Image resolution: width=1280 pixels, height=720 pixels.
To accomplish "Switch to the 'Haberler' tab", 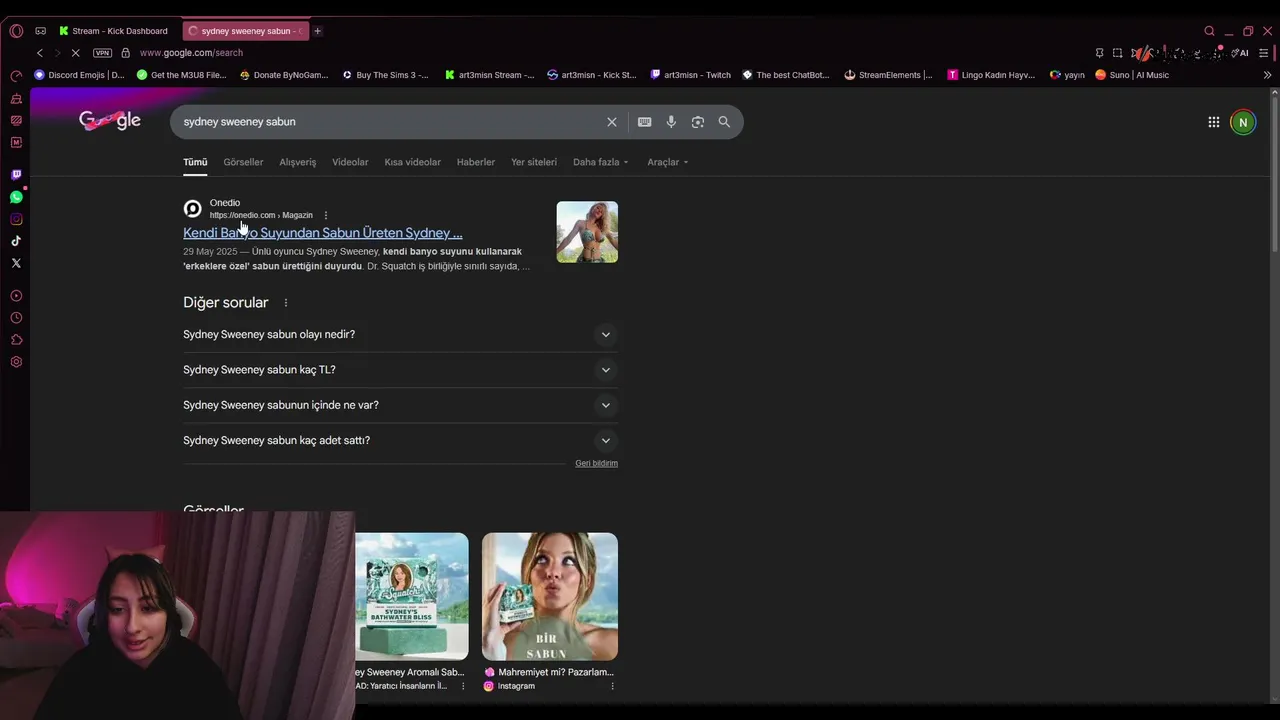I will tap(476, 162).
